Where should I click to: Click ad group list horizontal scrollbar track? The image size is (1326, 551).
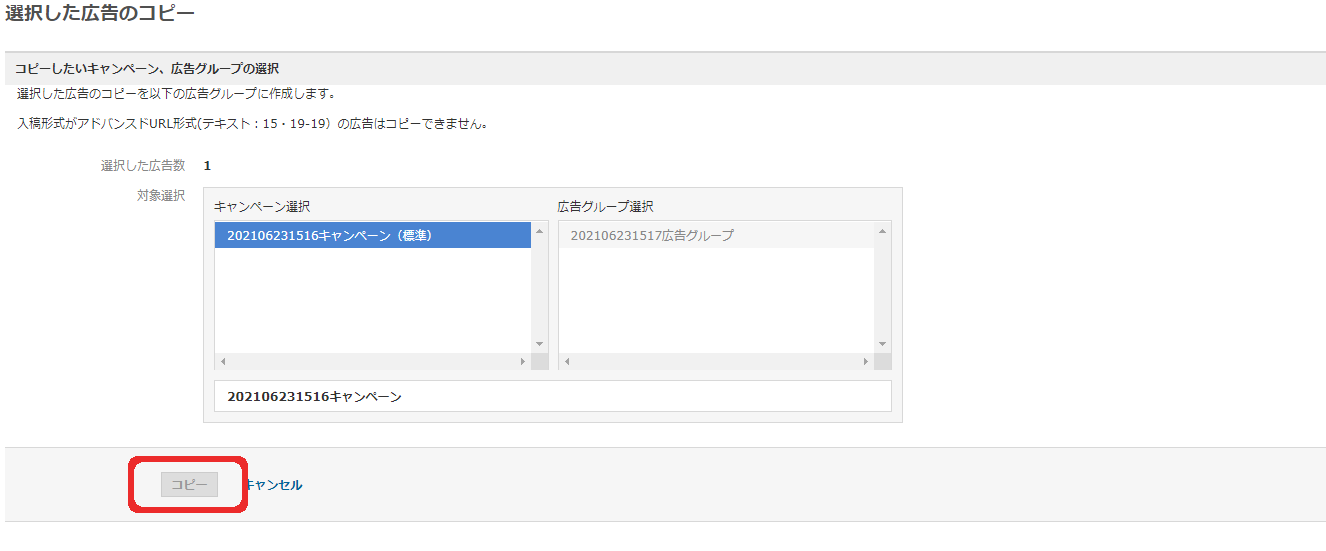coord(714,361)
